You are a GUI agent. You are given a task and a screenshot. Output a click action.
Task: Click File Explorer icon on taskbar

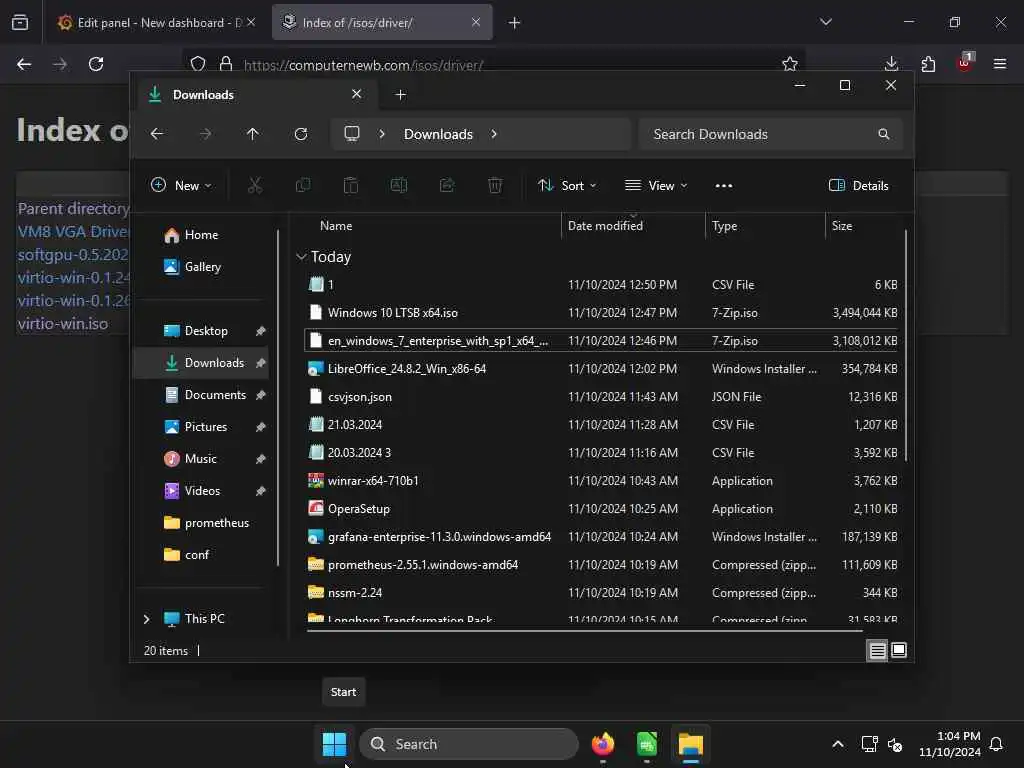[690, 744]
